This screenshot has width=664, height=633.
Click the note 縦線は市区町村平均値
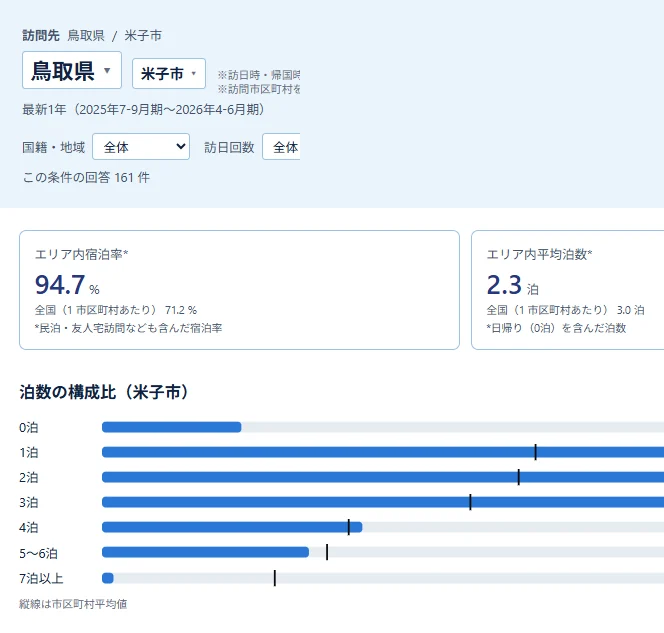pyautogui.click(x=73, y=604)
